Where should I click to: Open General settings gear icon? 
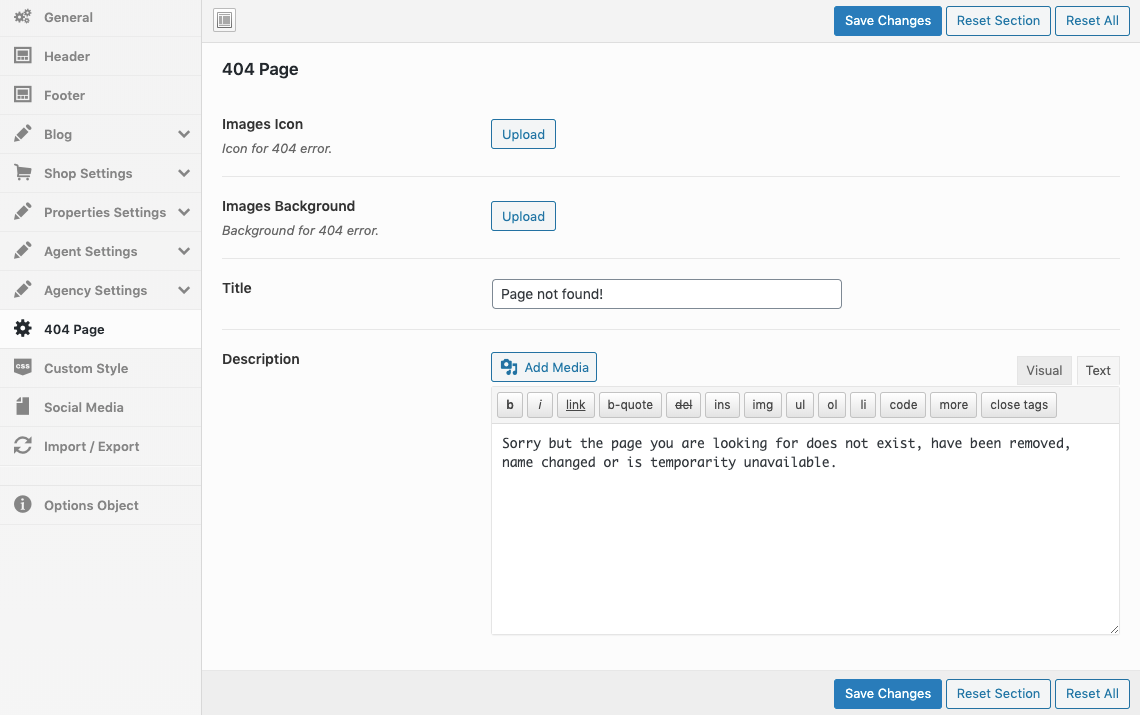22,17
